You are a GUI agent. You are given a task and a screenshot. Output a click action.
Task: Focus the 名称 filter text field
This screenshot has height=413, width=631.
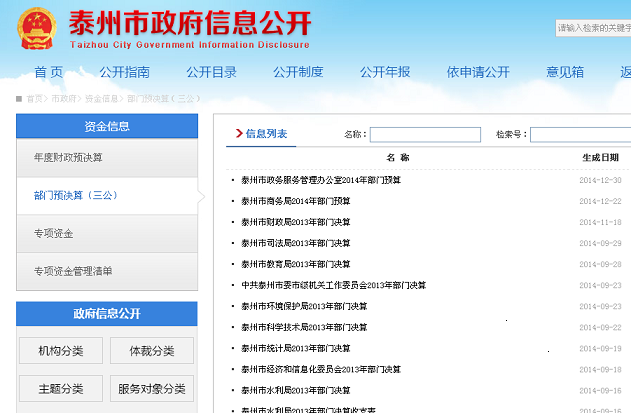coord(425,135)
